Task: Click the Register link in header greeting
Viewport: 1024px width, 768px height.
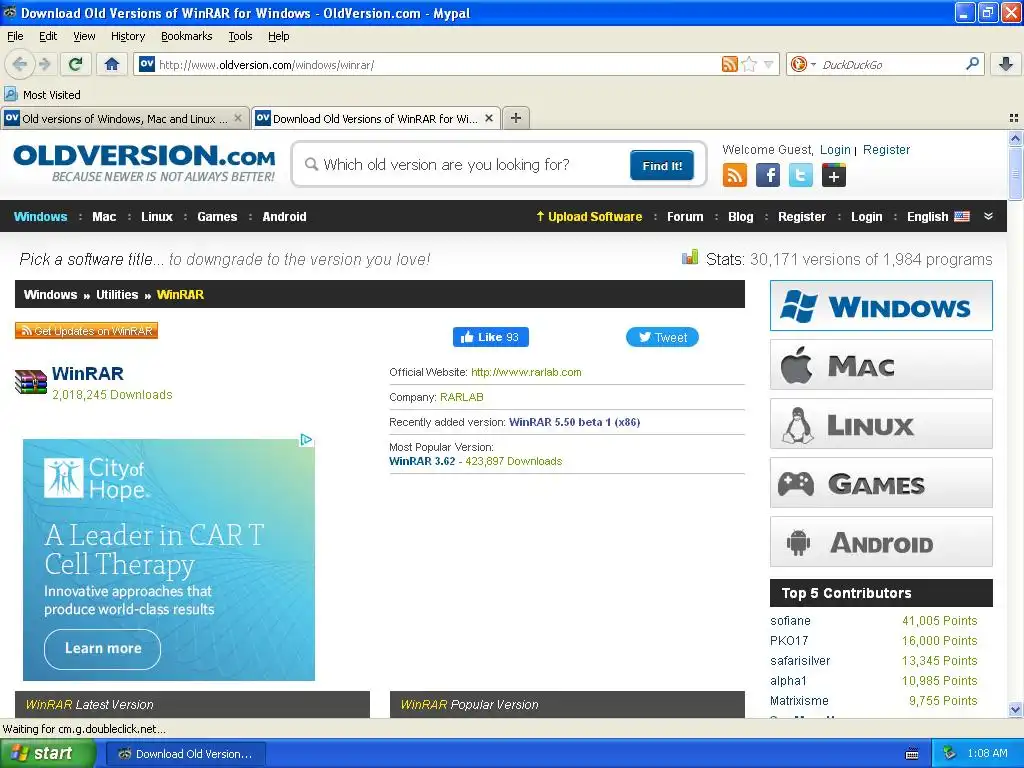Action: click(886, 150)
